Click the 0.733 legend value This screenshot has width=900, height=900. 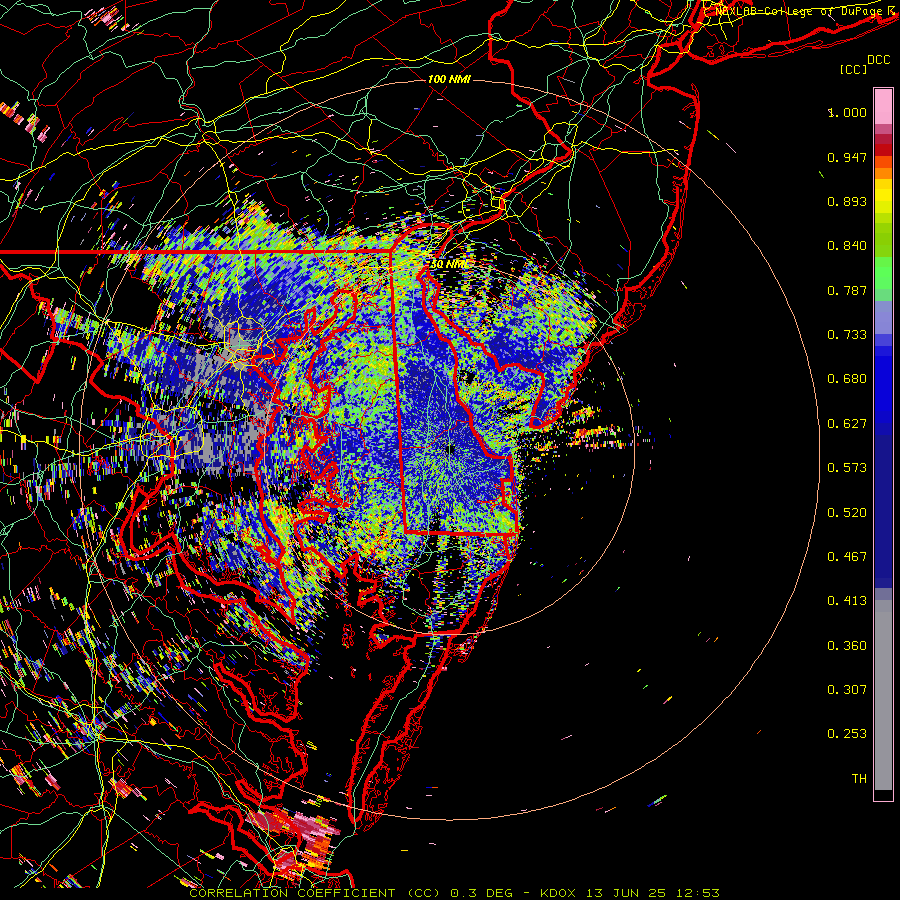click(x=847, y=335)
